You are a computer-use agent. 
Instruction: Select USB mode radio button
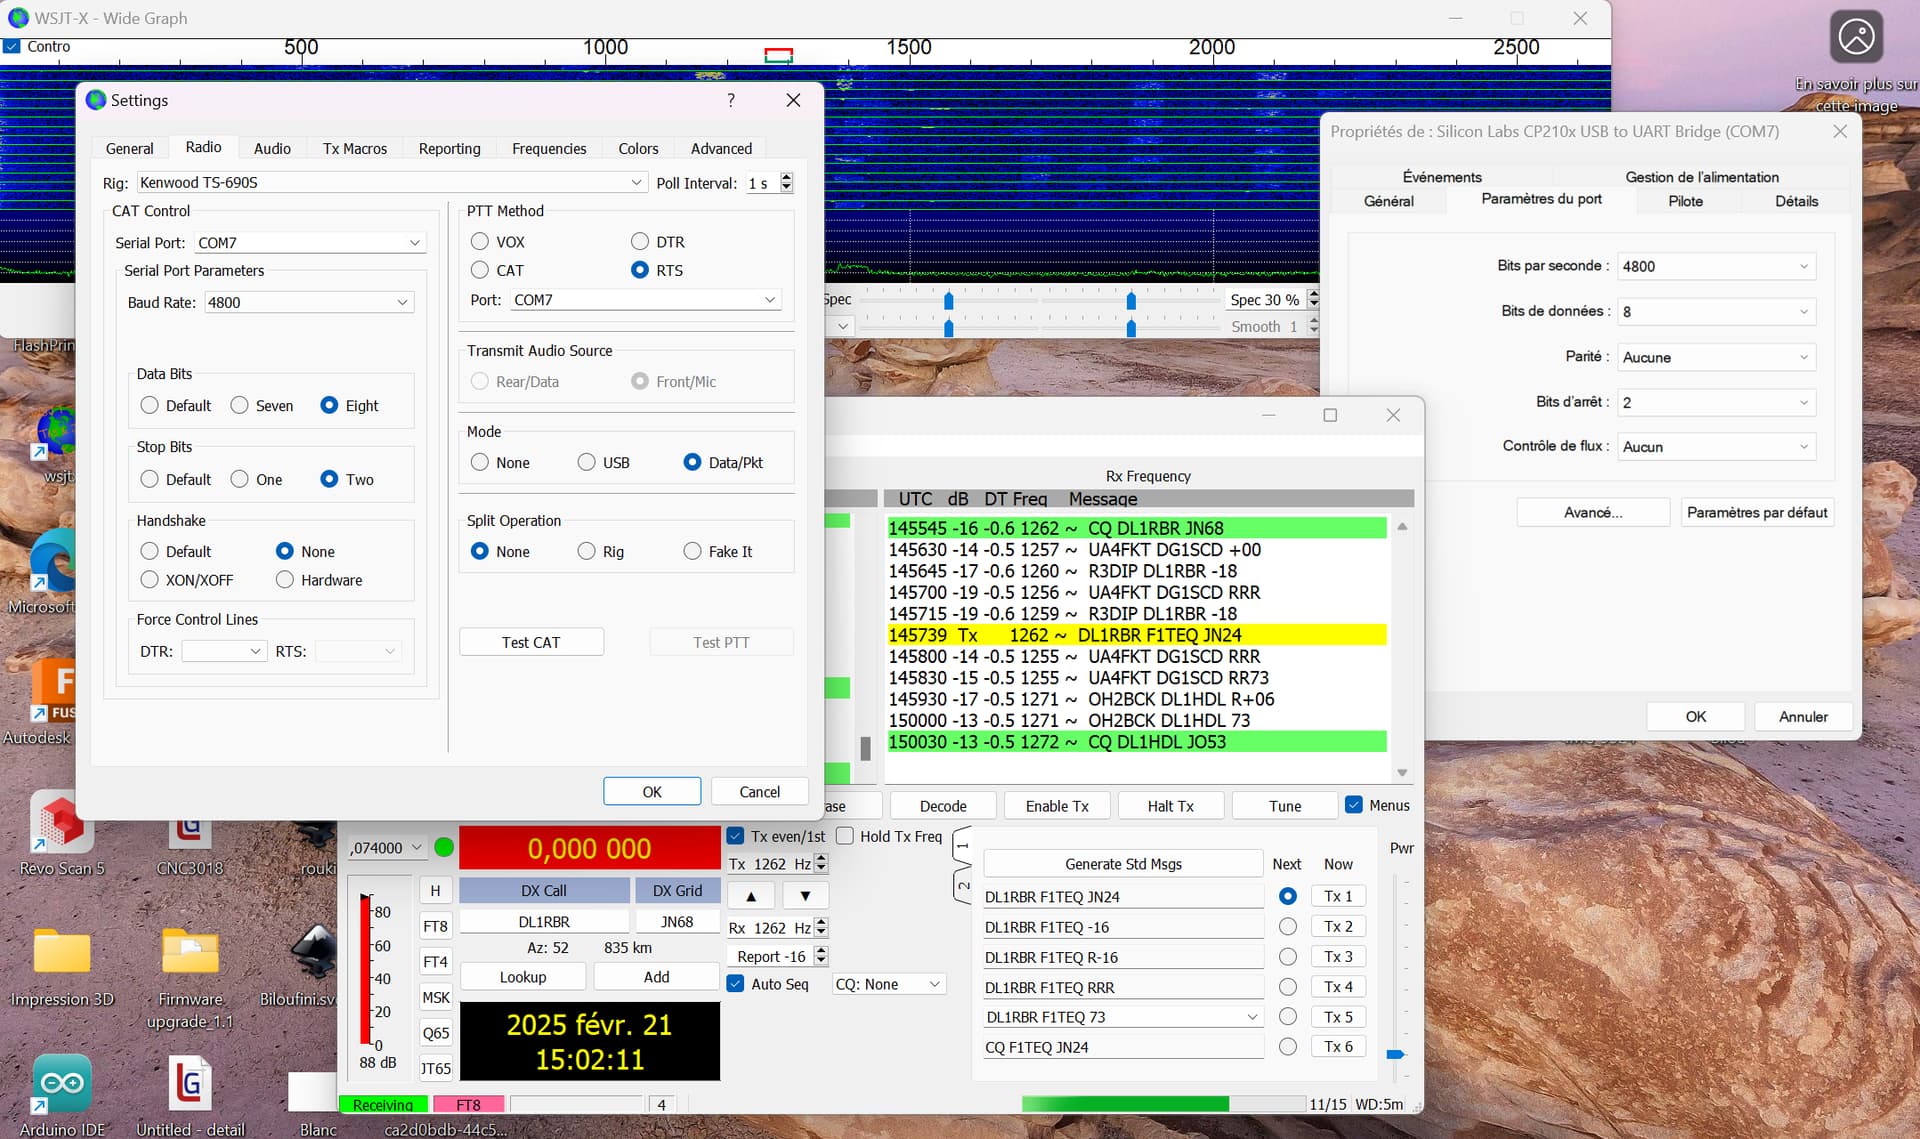point(587,462)
